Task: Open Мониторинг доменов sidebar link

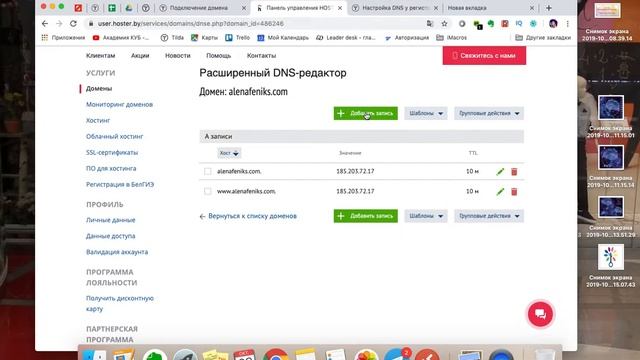Action: pos(119,104)
